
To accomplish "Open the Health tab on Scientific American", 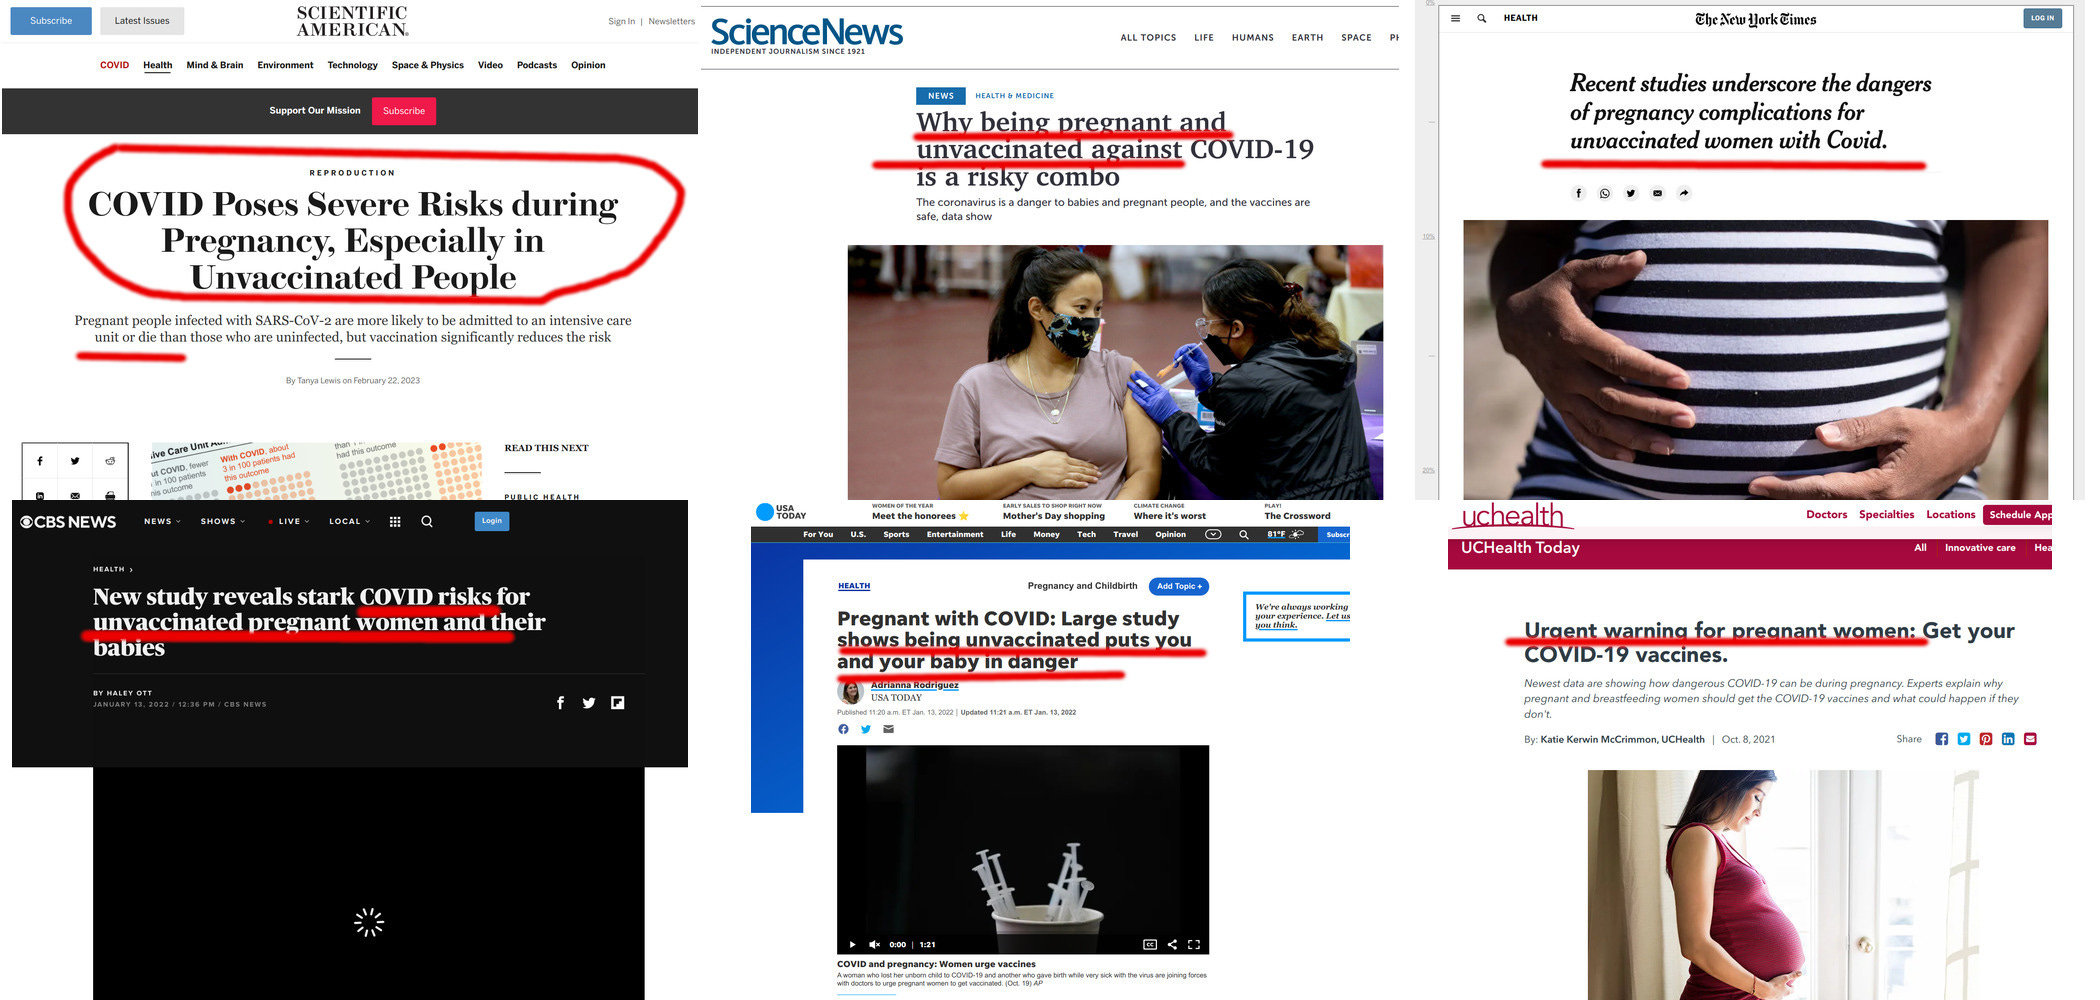I will 157,65.
